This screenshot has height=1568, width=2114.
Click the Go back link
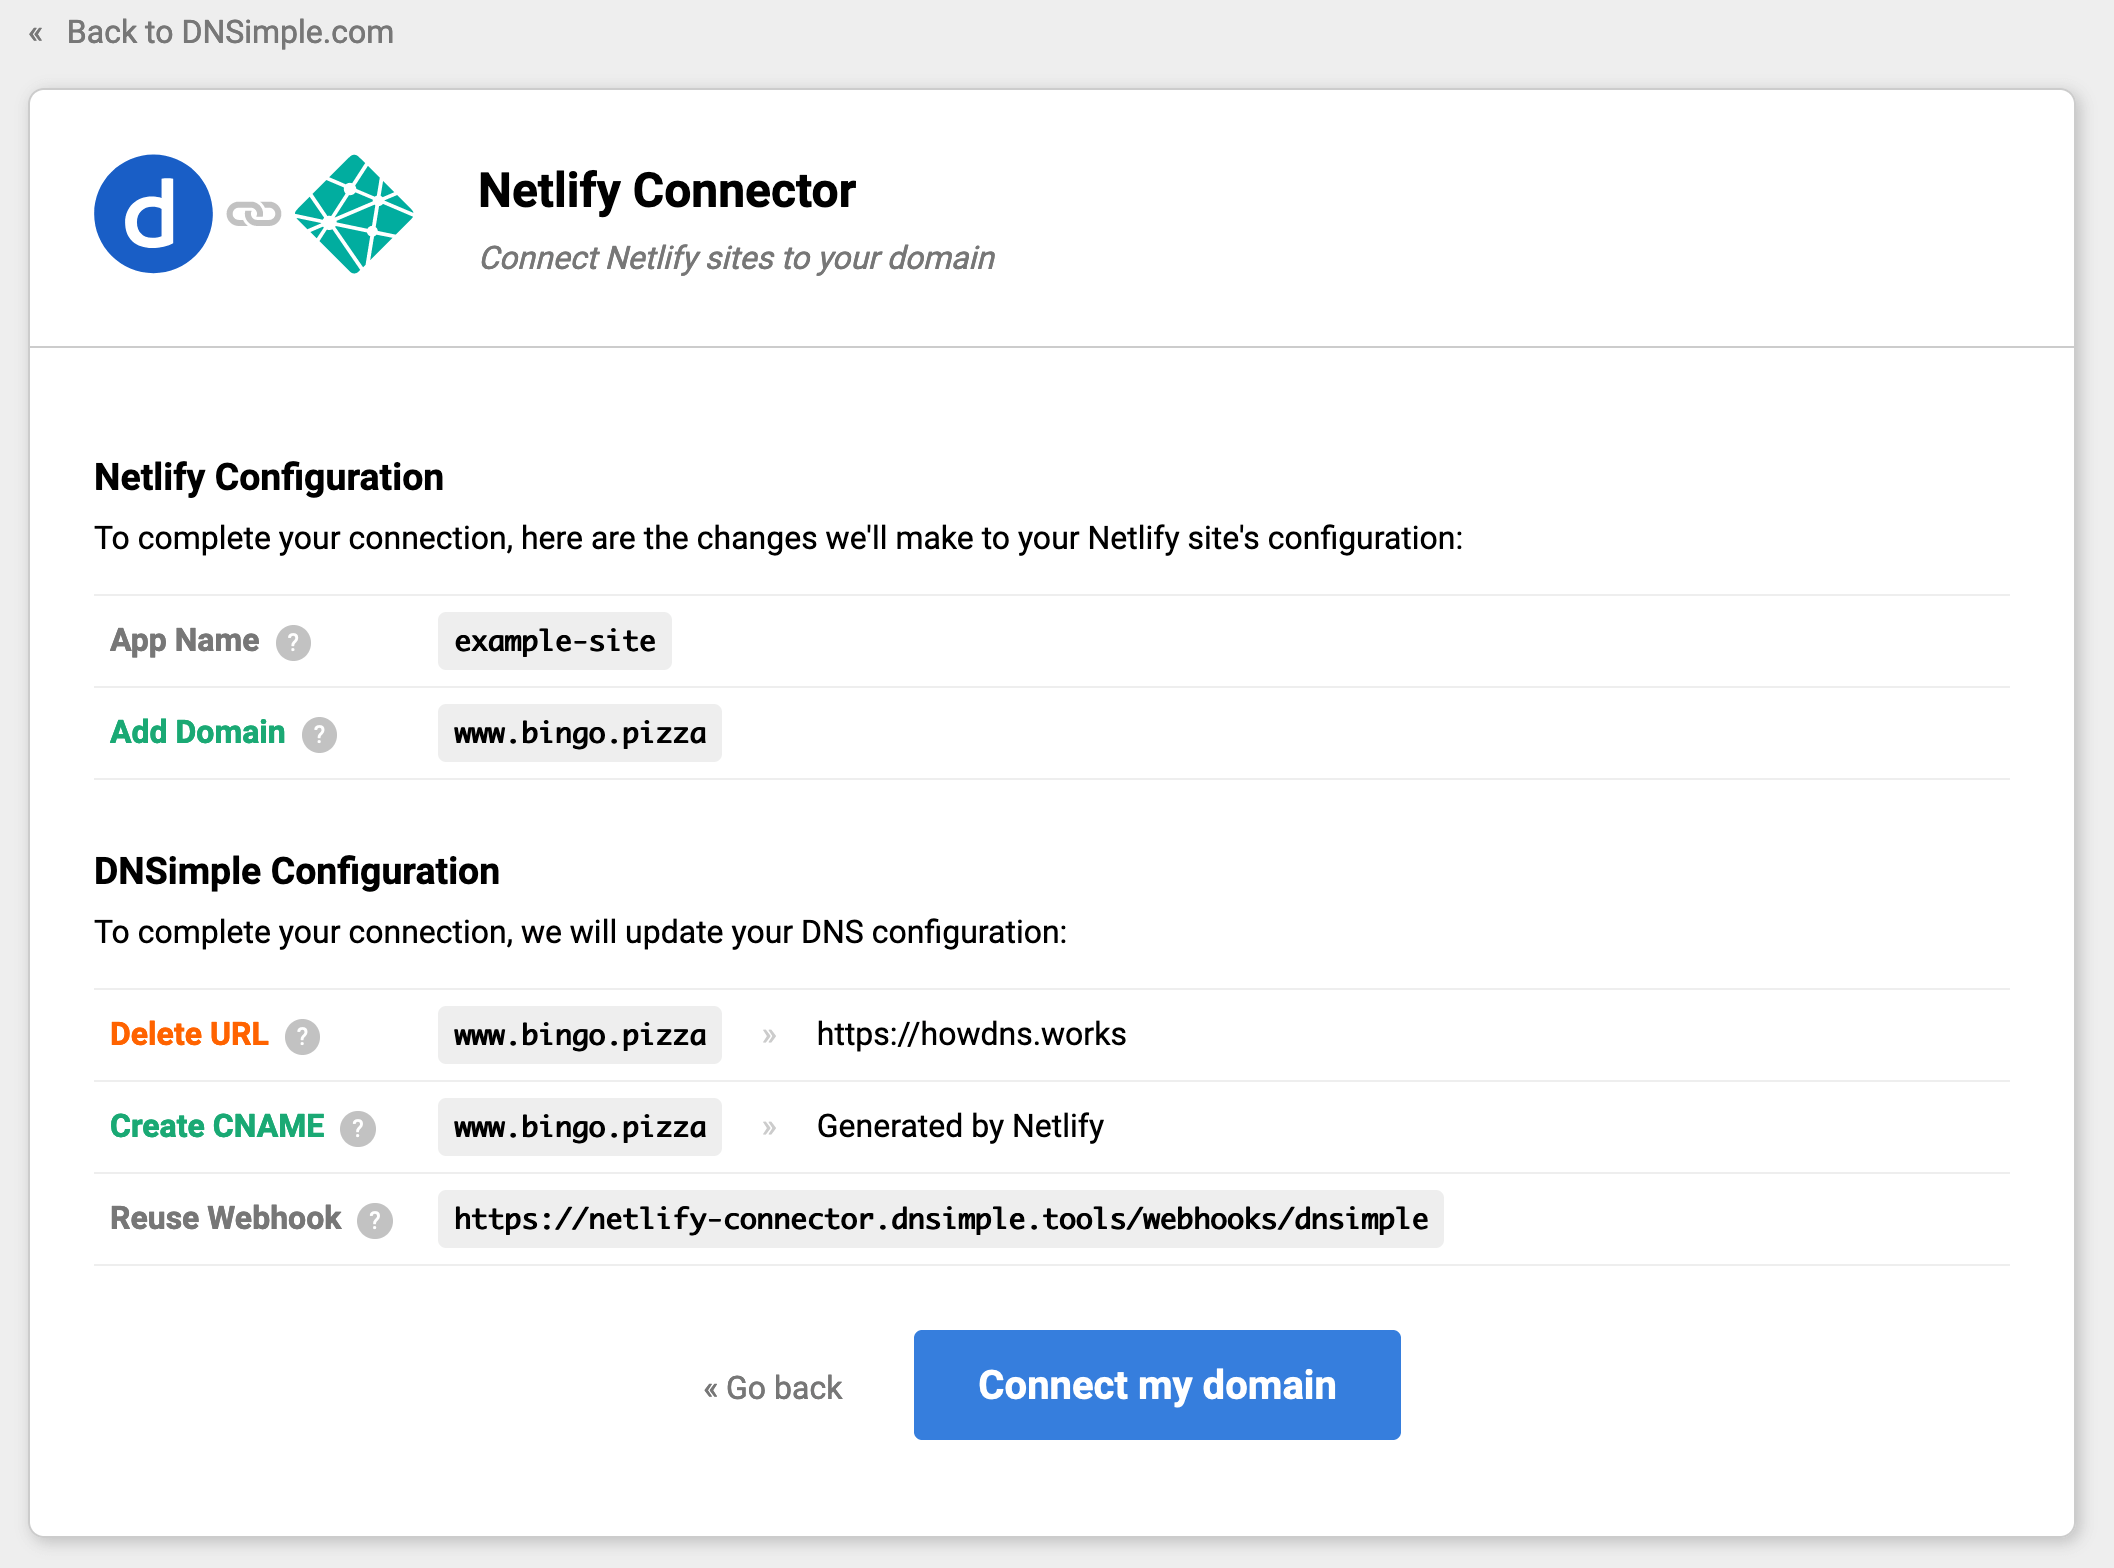click(773, 1387)
